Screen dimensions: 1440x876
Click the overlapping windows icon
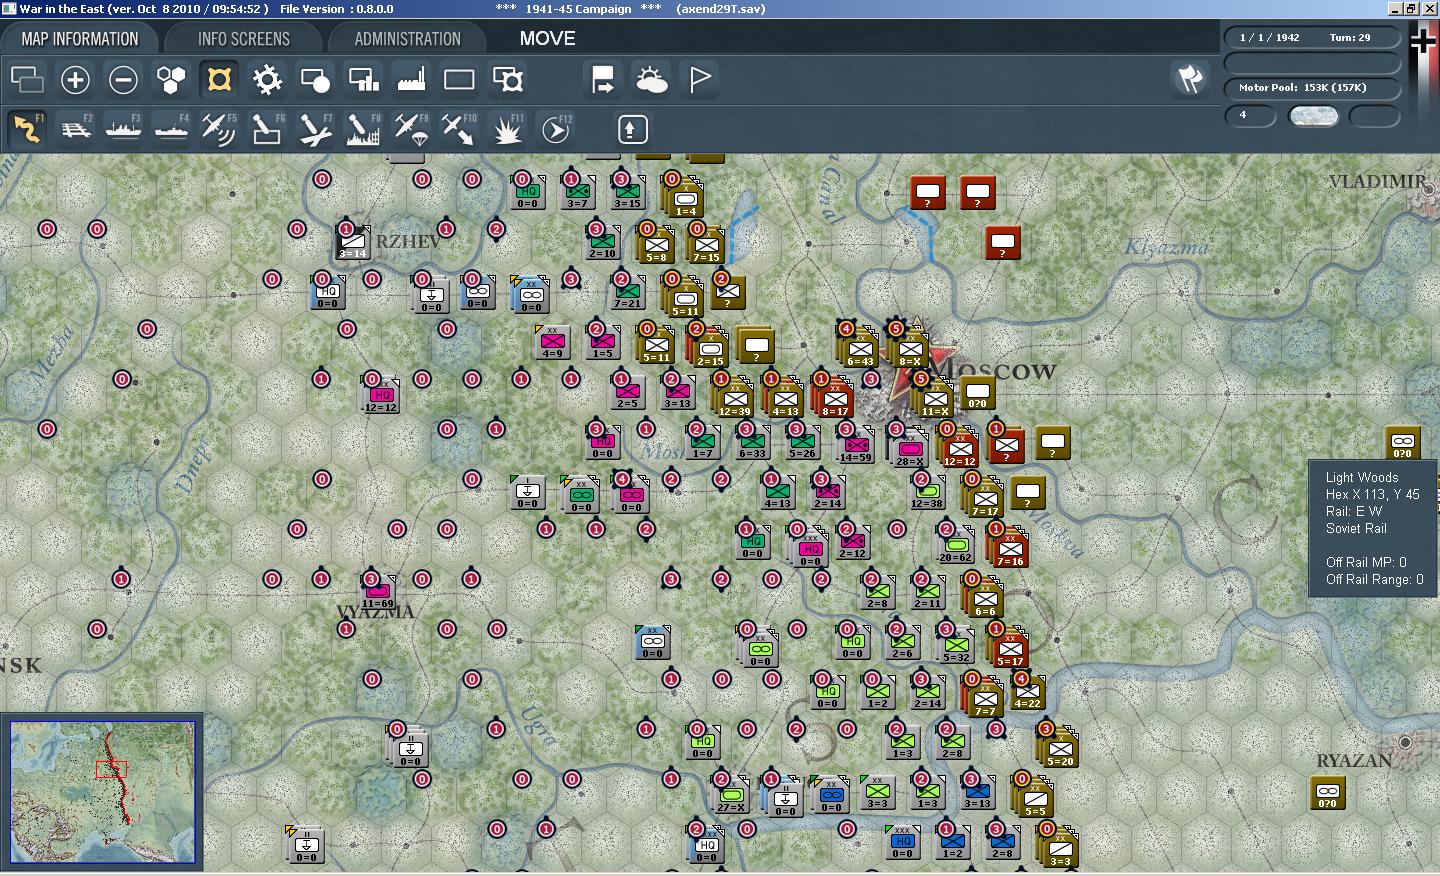27,79
